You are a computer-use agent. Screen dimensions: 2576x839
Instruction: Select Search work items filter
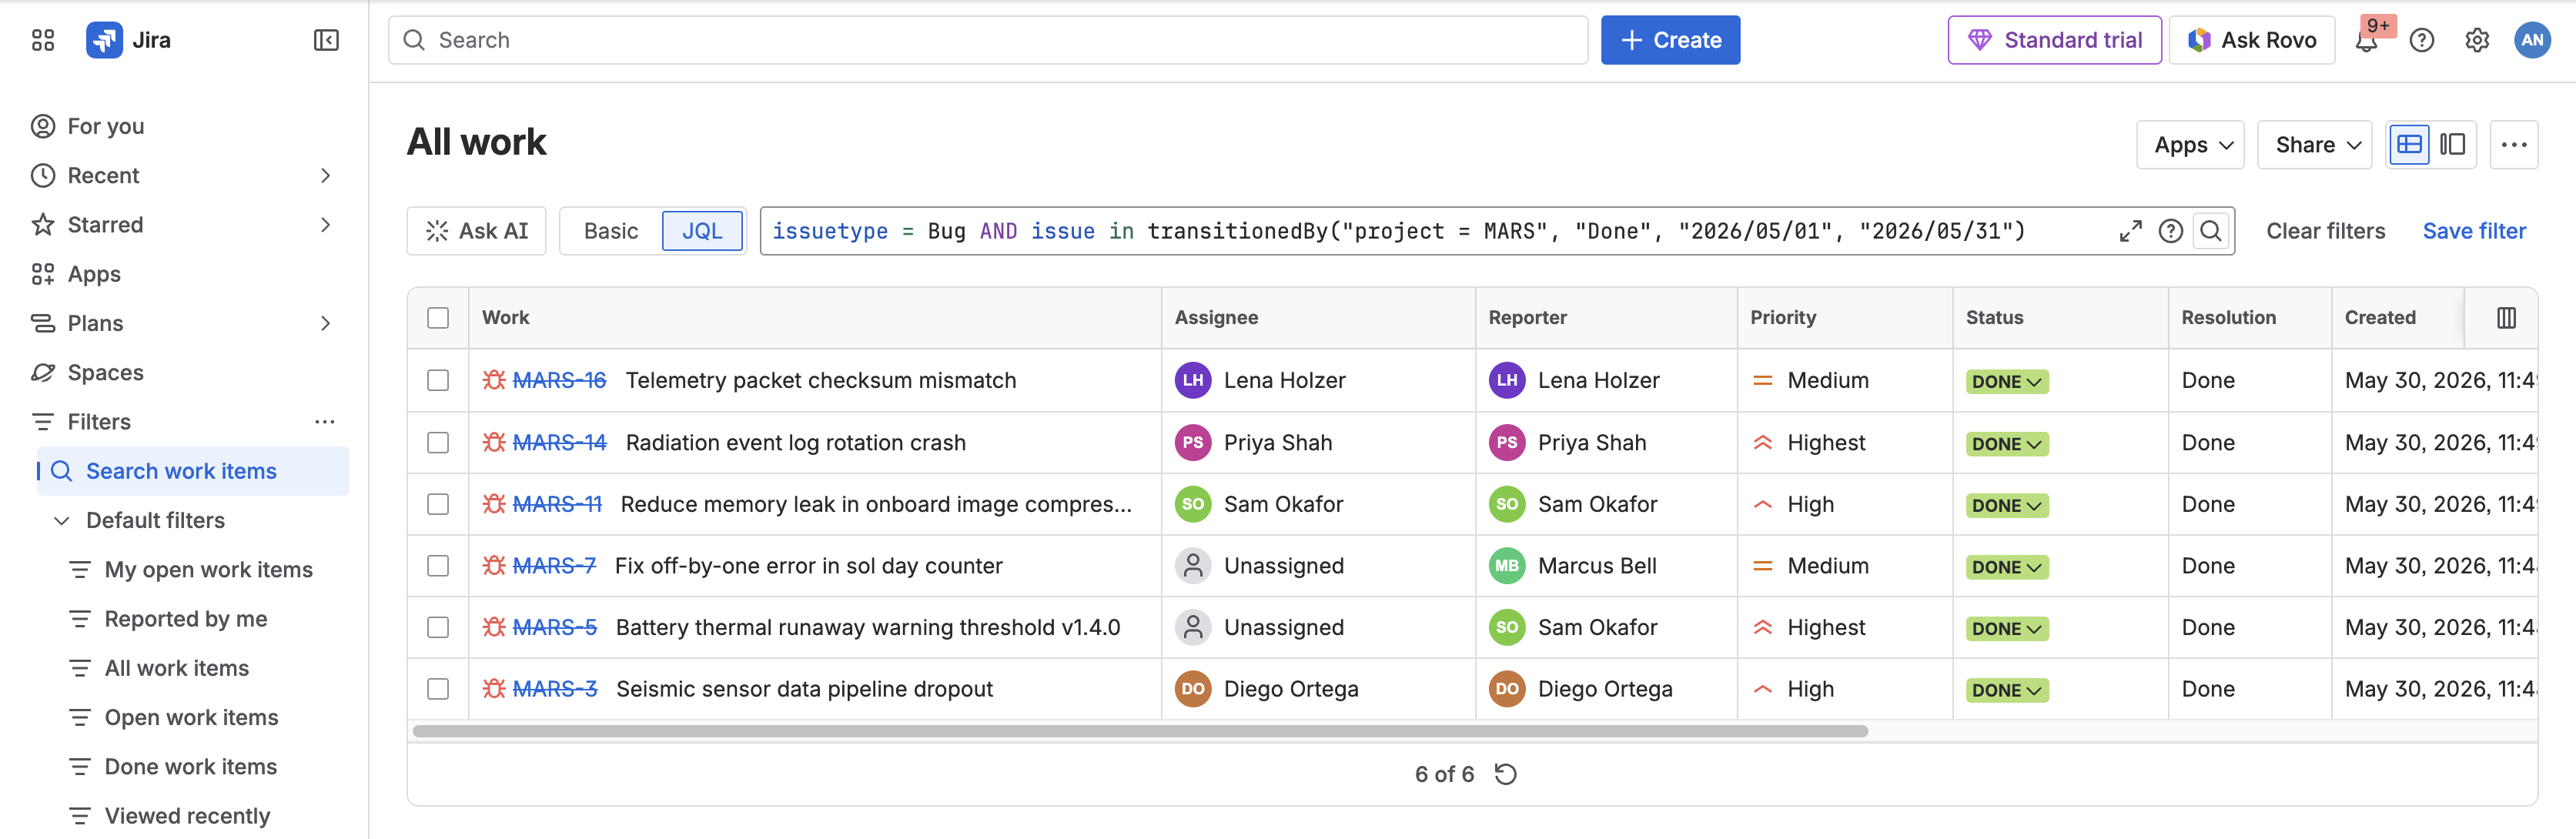(192, 471)
